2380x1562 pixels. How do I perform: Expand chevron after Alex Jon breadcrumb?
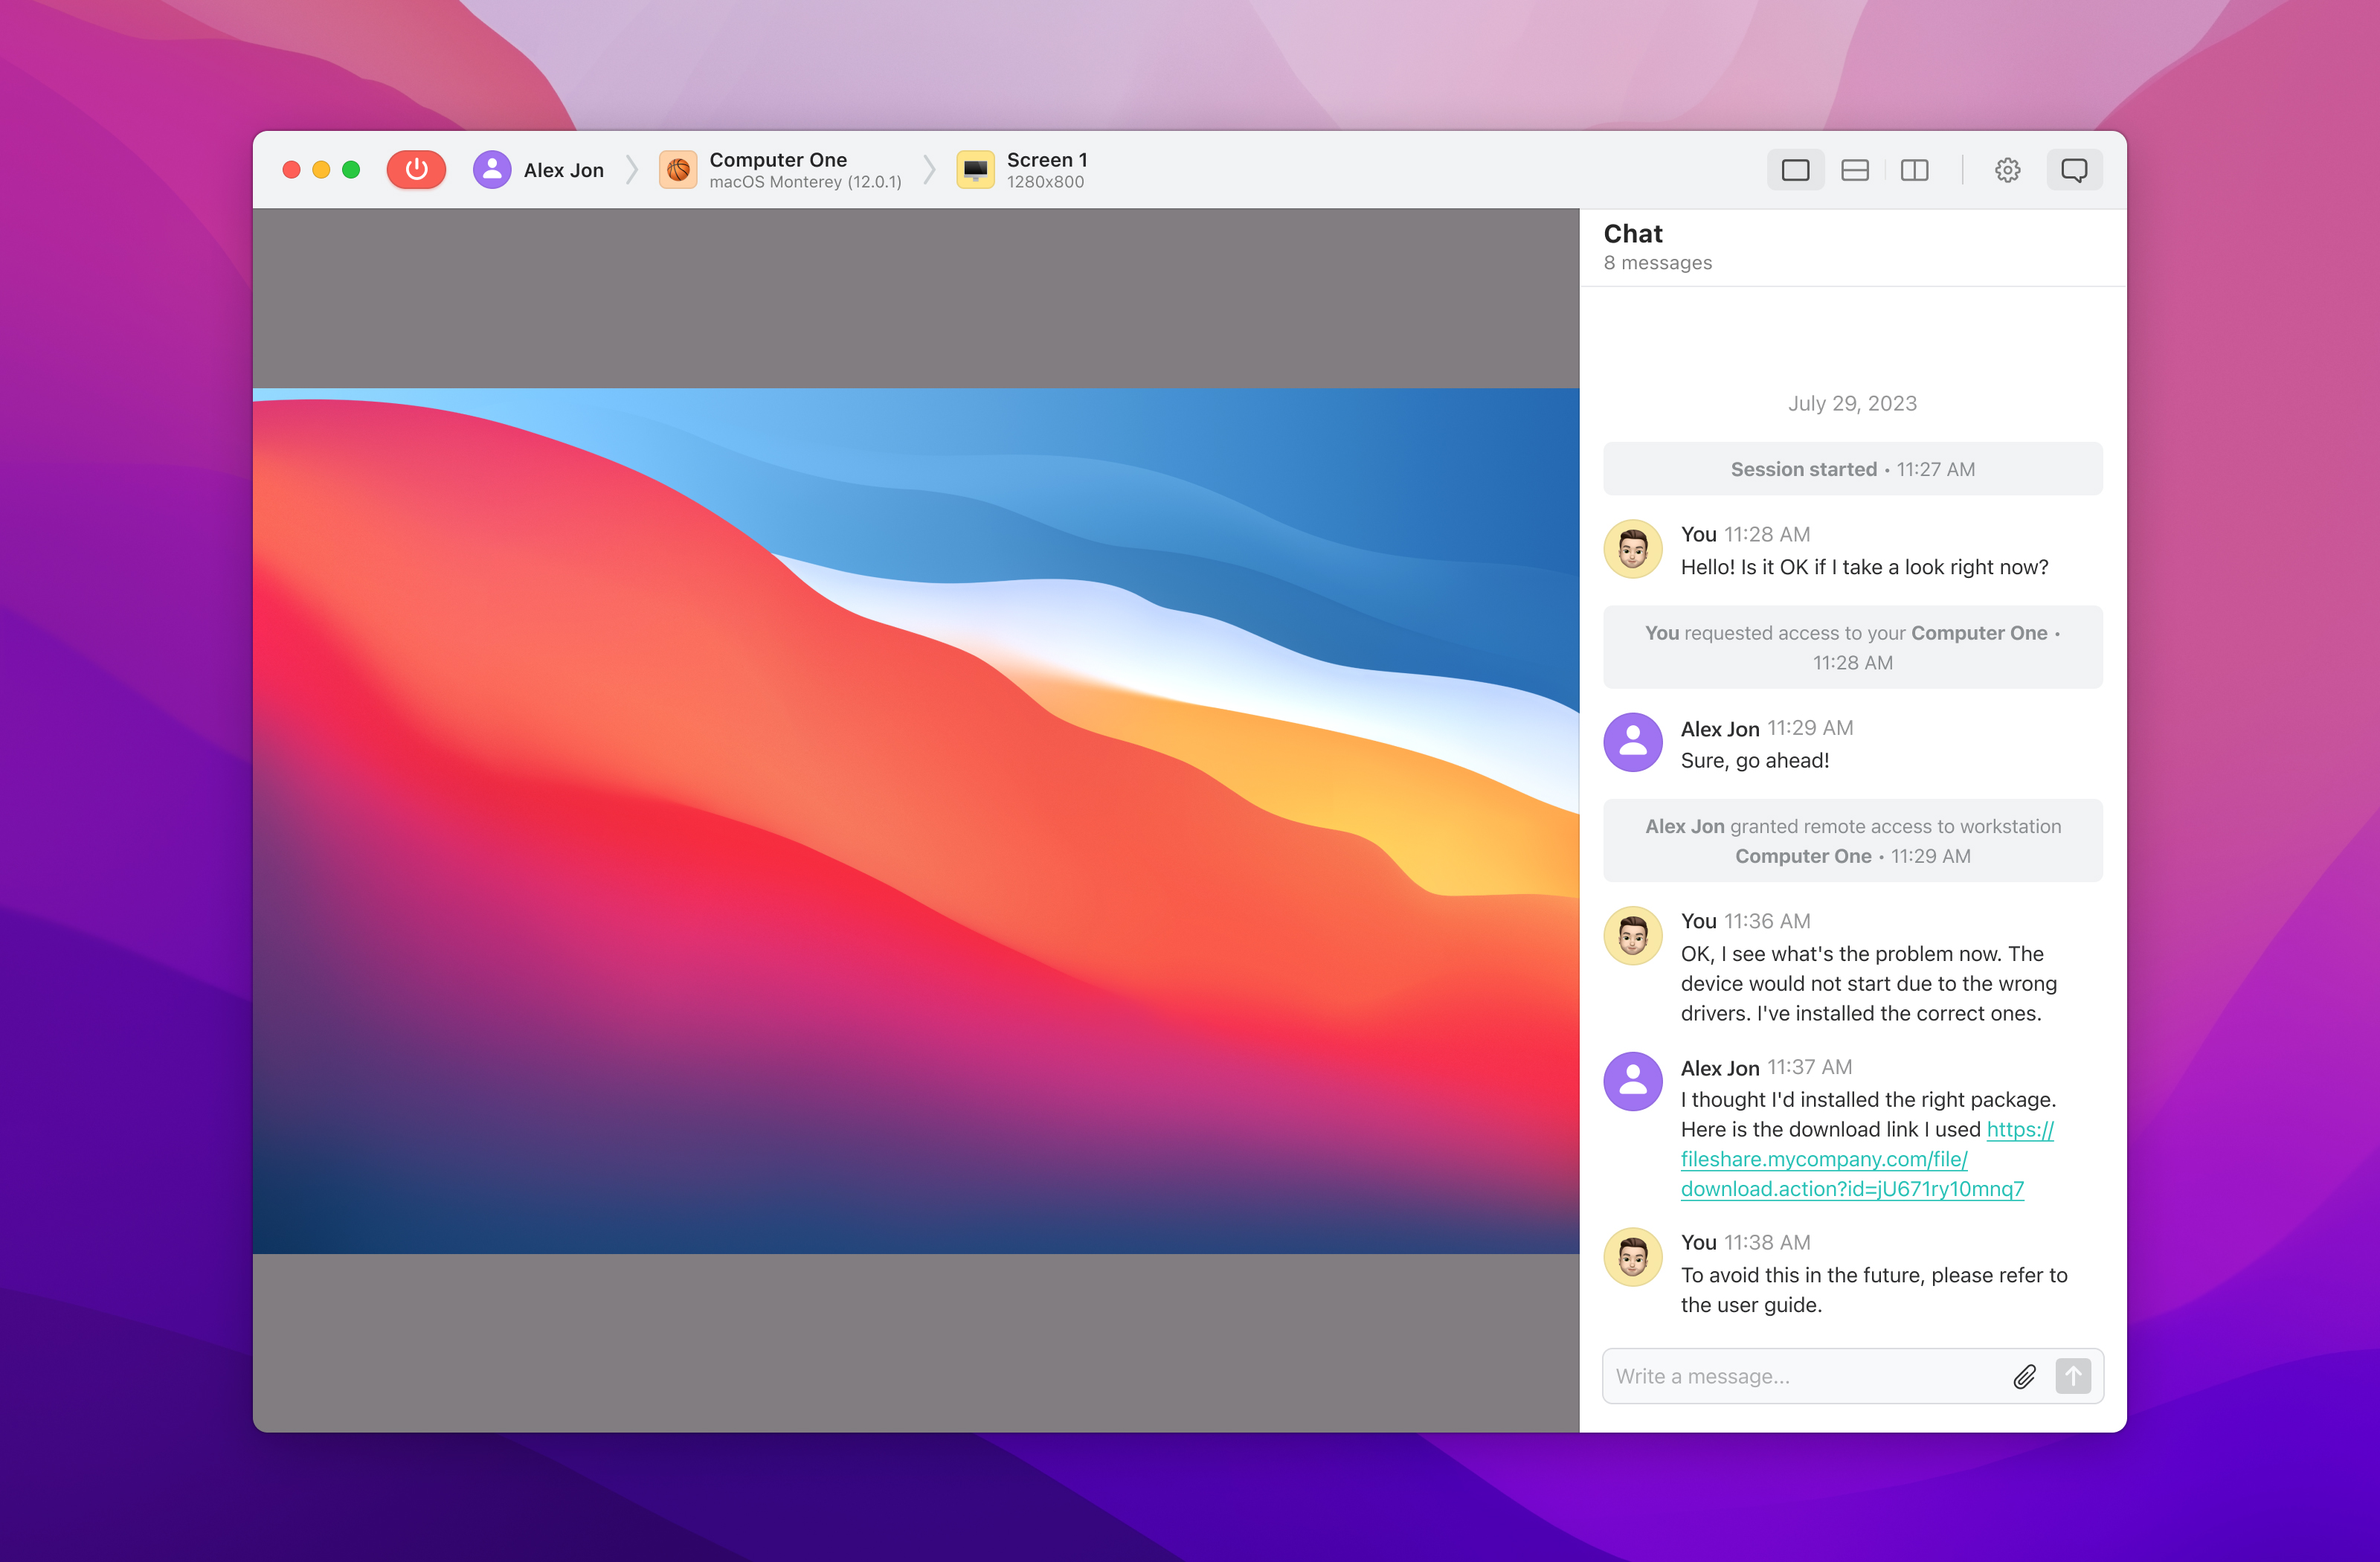tap(632, 170)
